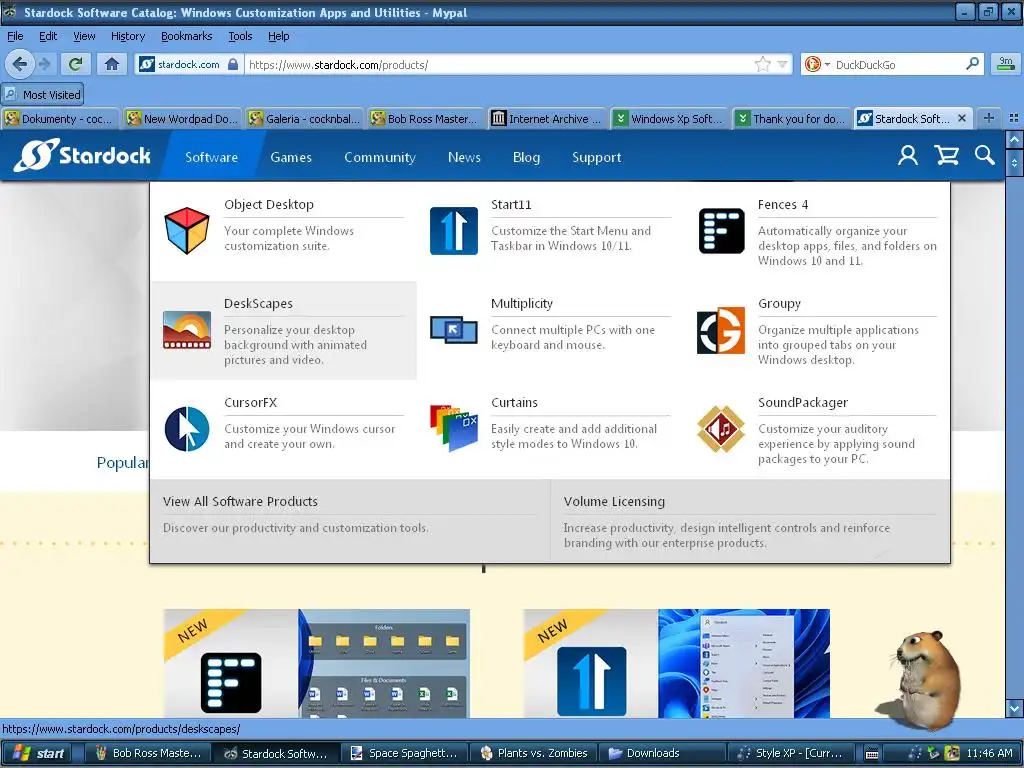
Task: Click the SoundPackager music note icon
Action: [x=721, y=429]
